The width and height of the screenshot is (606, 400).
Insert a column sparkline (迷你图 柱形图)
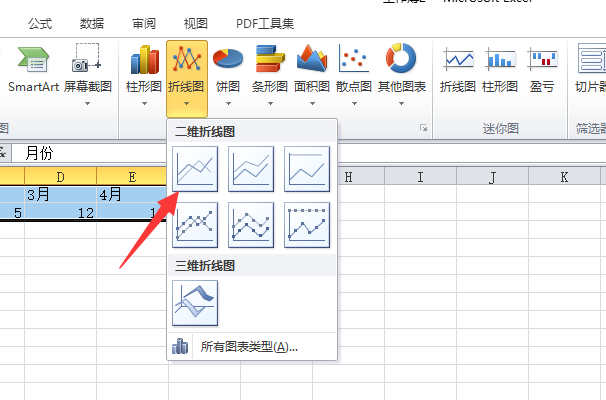click(500, 70)
